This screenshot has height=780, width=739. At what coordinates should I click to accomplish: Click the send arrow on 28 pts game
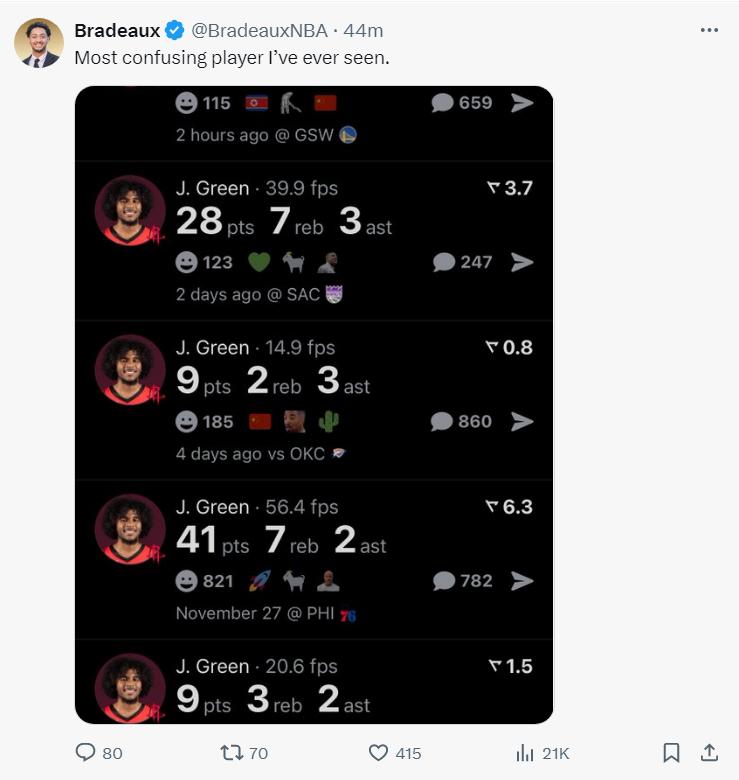522,262
